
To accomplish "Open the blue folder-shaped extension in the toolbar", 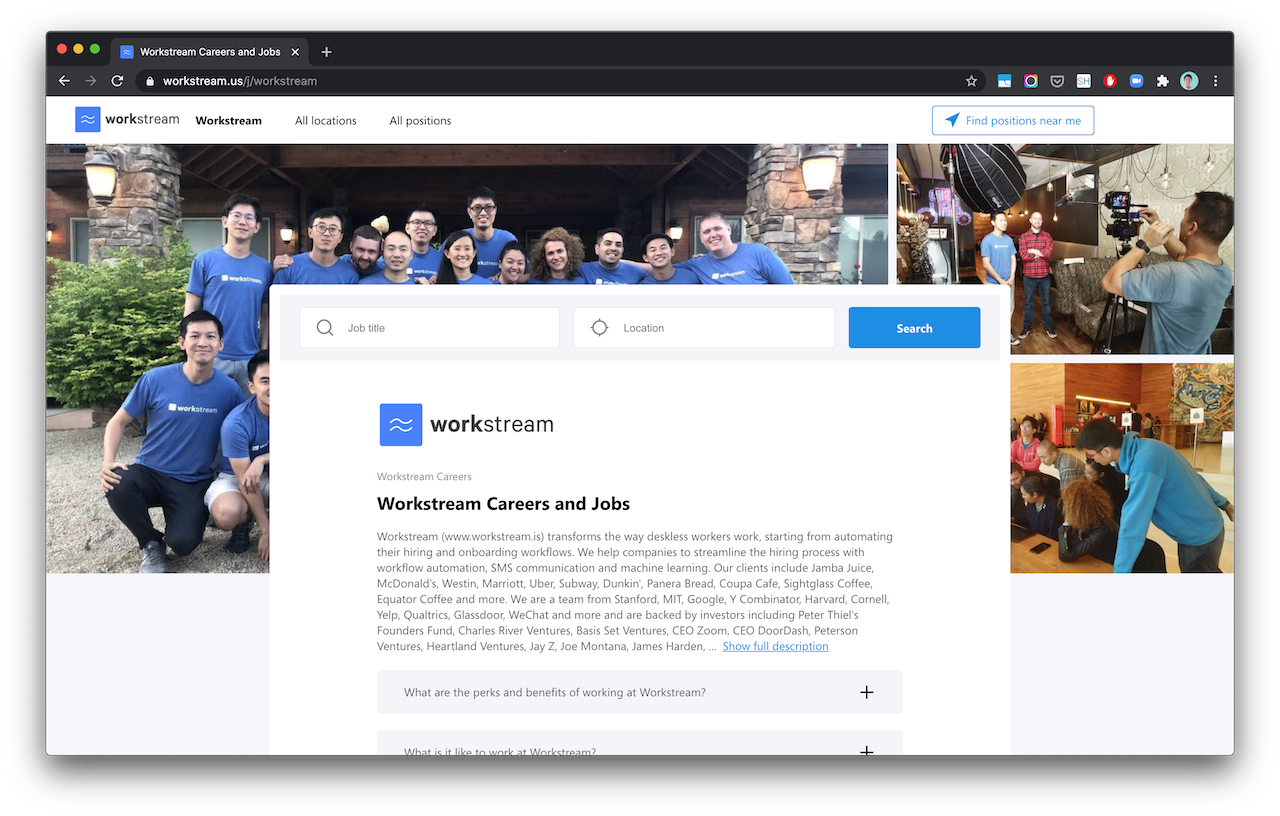I will pyautogui.click(x=1004, y=81).
